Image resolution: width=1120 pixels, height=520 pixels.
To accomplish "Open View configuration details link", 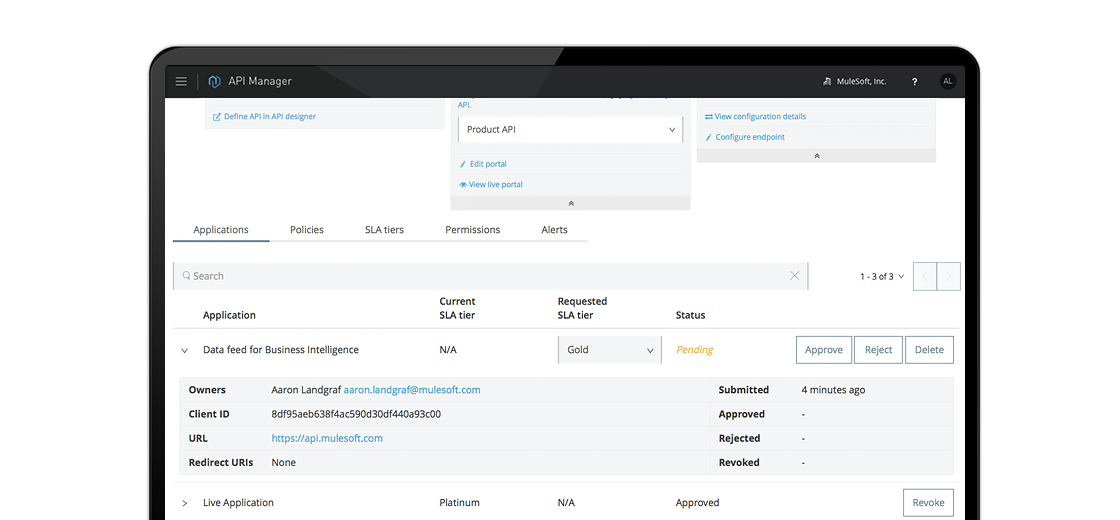I will point(760,116).
